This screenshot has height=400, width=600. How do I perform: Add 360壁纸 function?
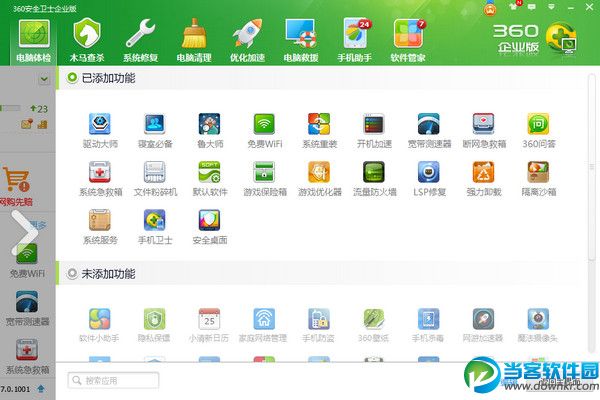pos(373,325)
